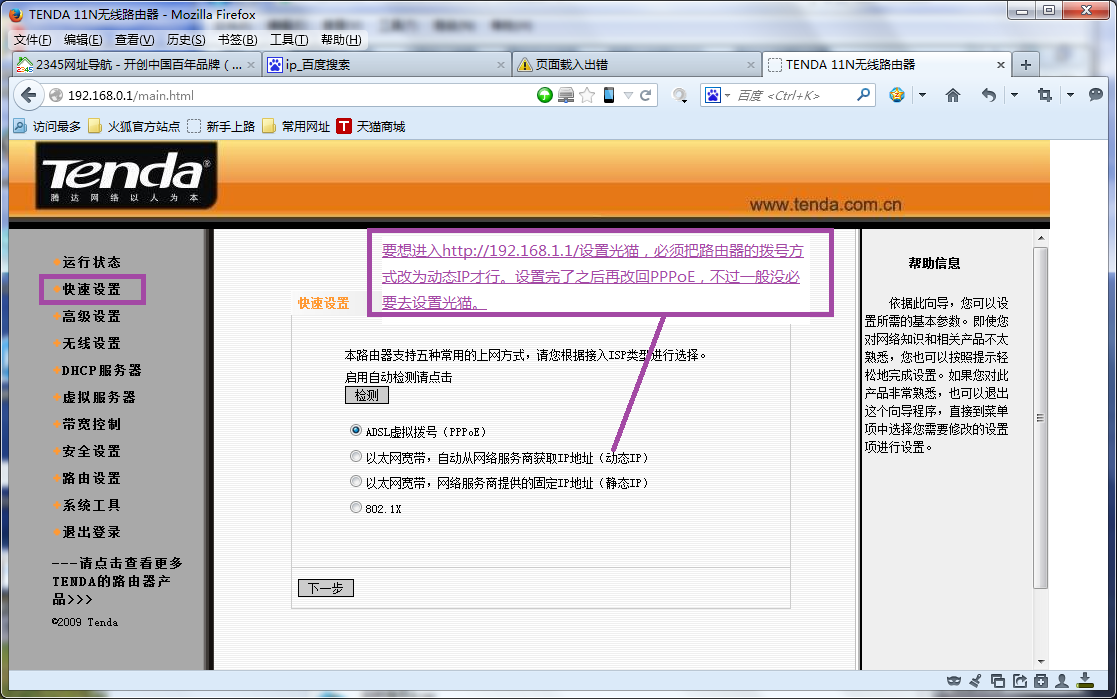Image resolution: width=1117 pixels, height=699 pixels.
Task: Click the private browsing mask icon
Action: (954, 682)
